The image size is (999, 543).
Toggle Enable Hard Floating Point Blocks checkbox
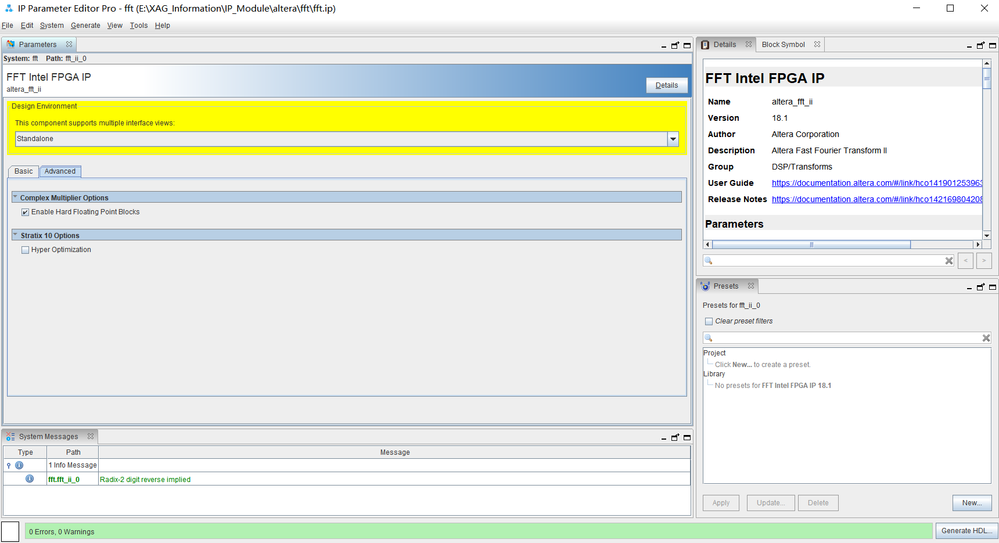[25, 212]
